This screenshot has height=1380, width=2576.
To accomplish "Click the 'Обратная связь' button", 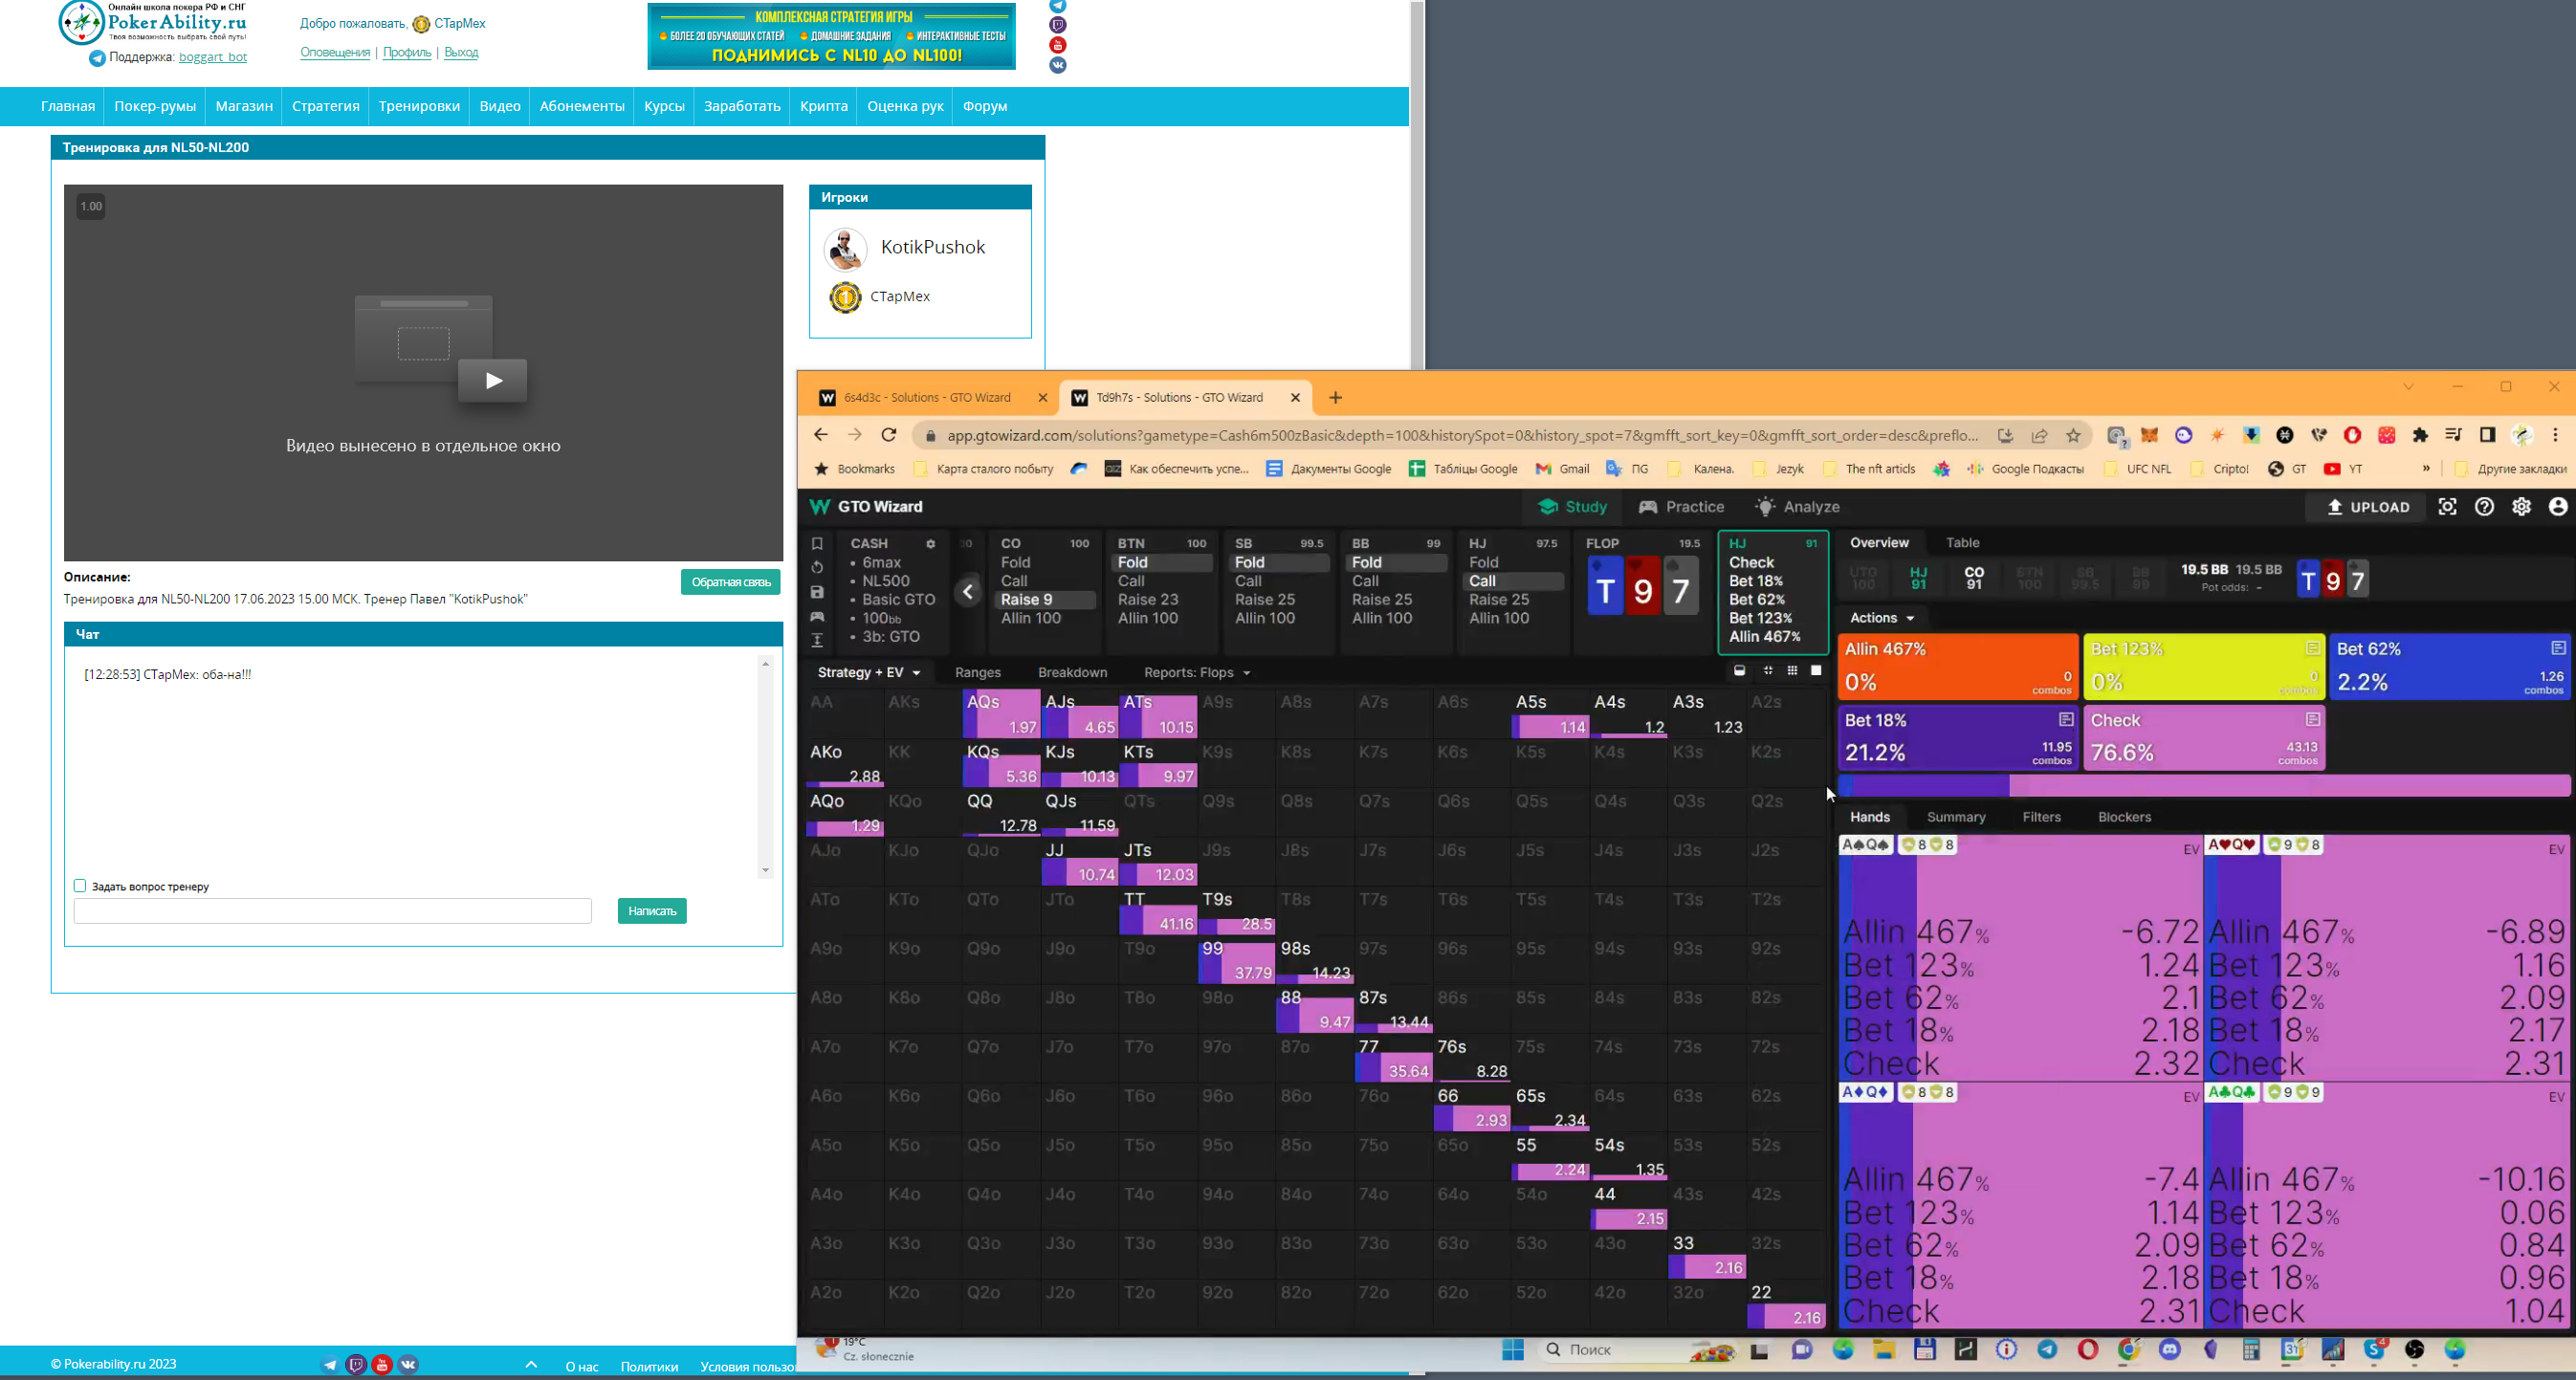I will pyautogui.click(x=731, y=582).
